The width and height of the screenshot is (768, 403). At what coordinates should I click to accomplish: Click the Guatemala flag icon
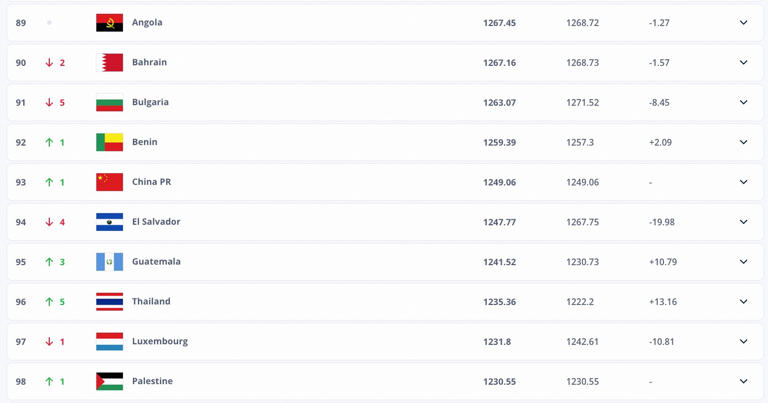(x=109, y=262)
